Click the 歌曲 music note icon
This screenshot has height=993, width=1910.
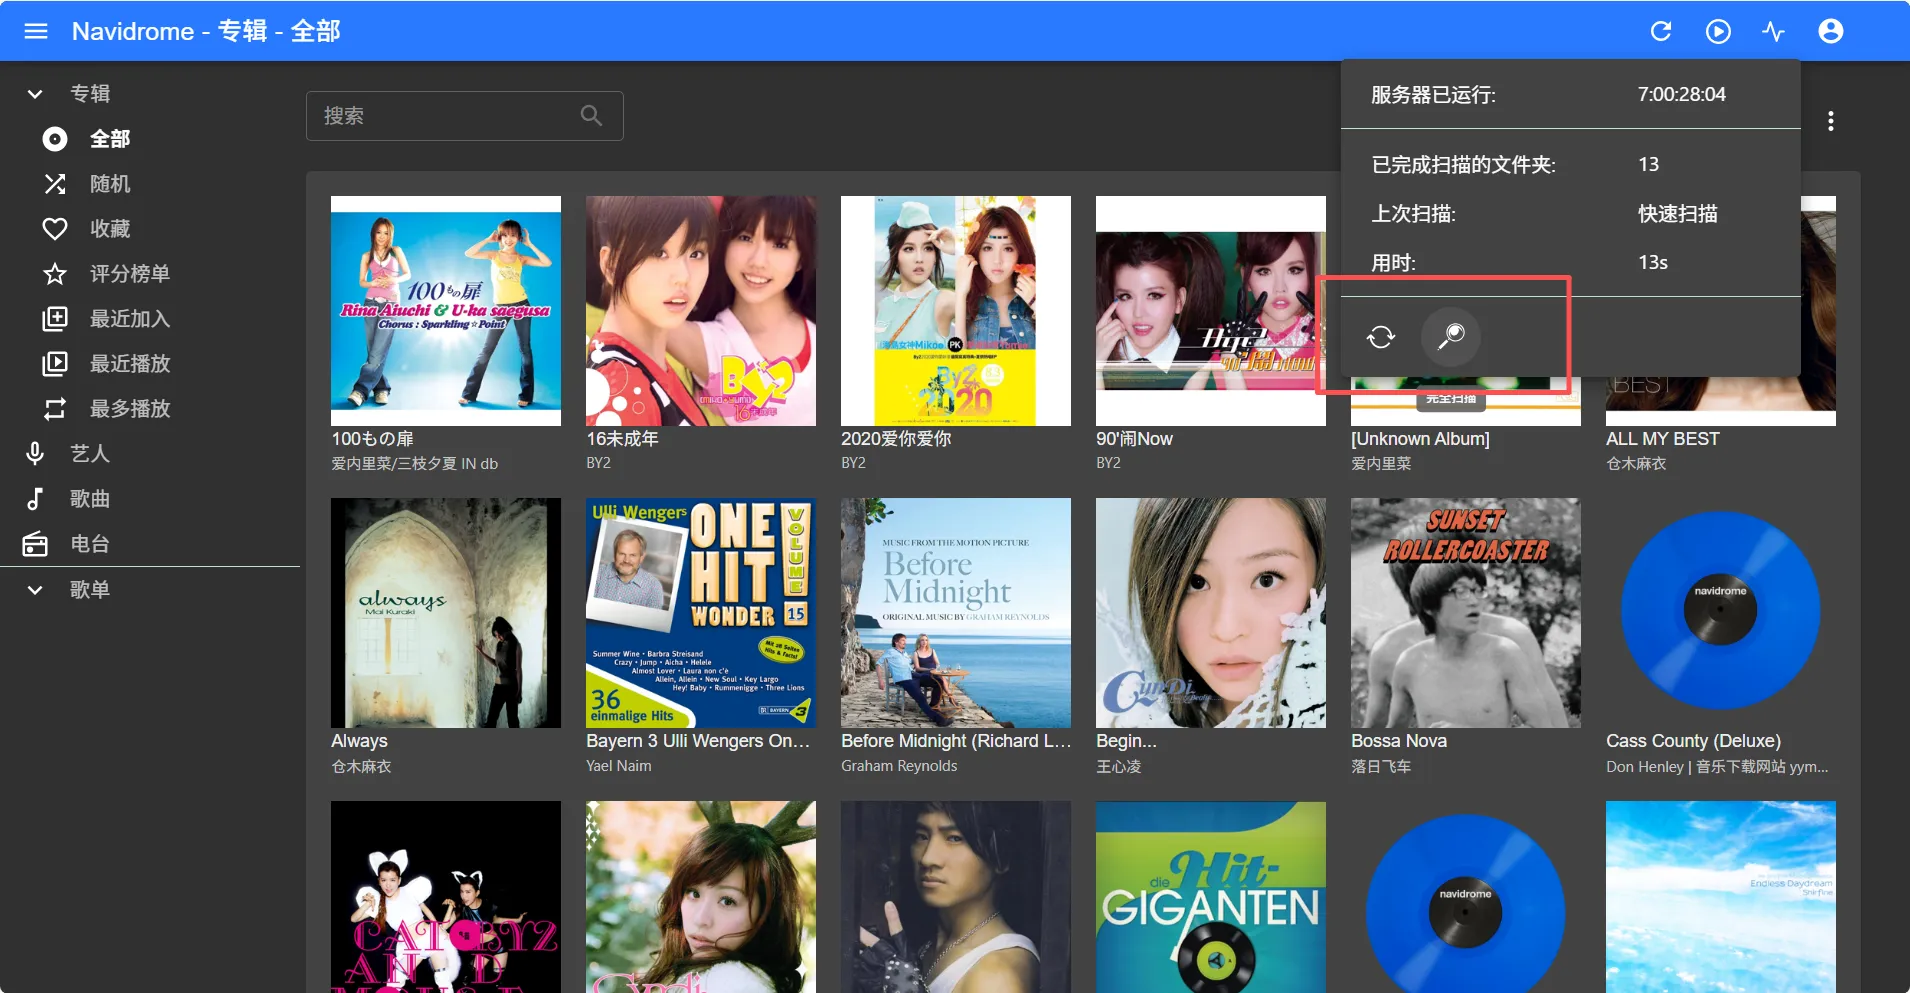(x=35, y=499)
